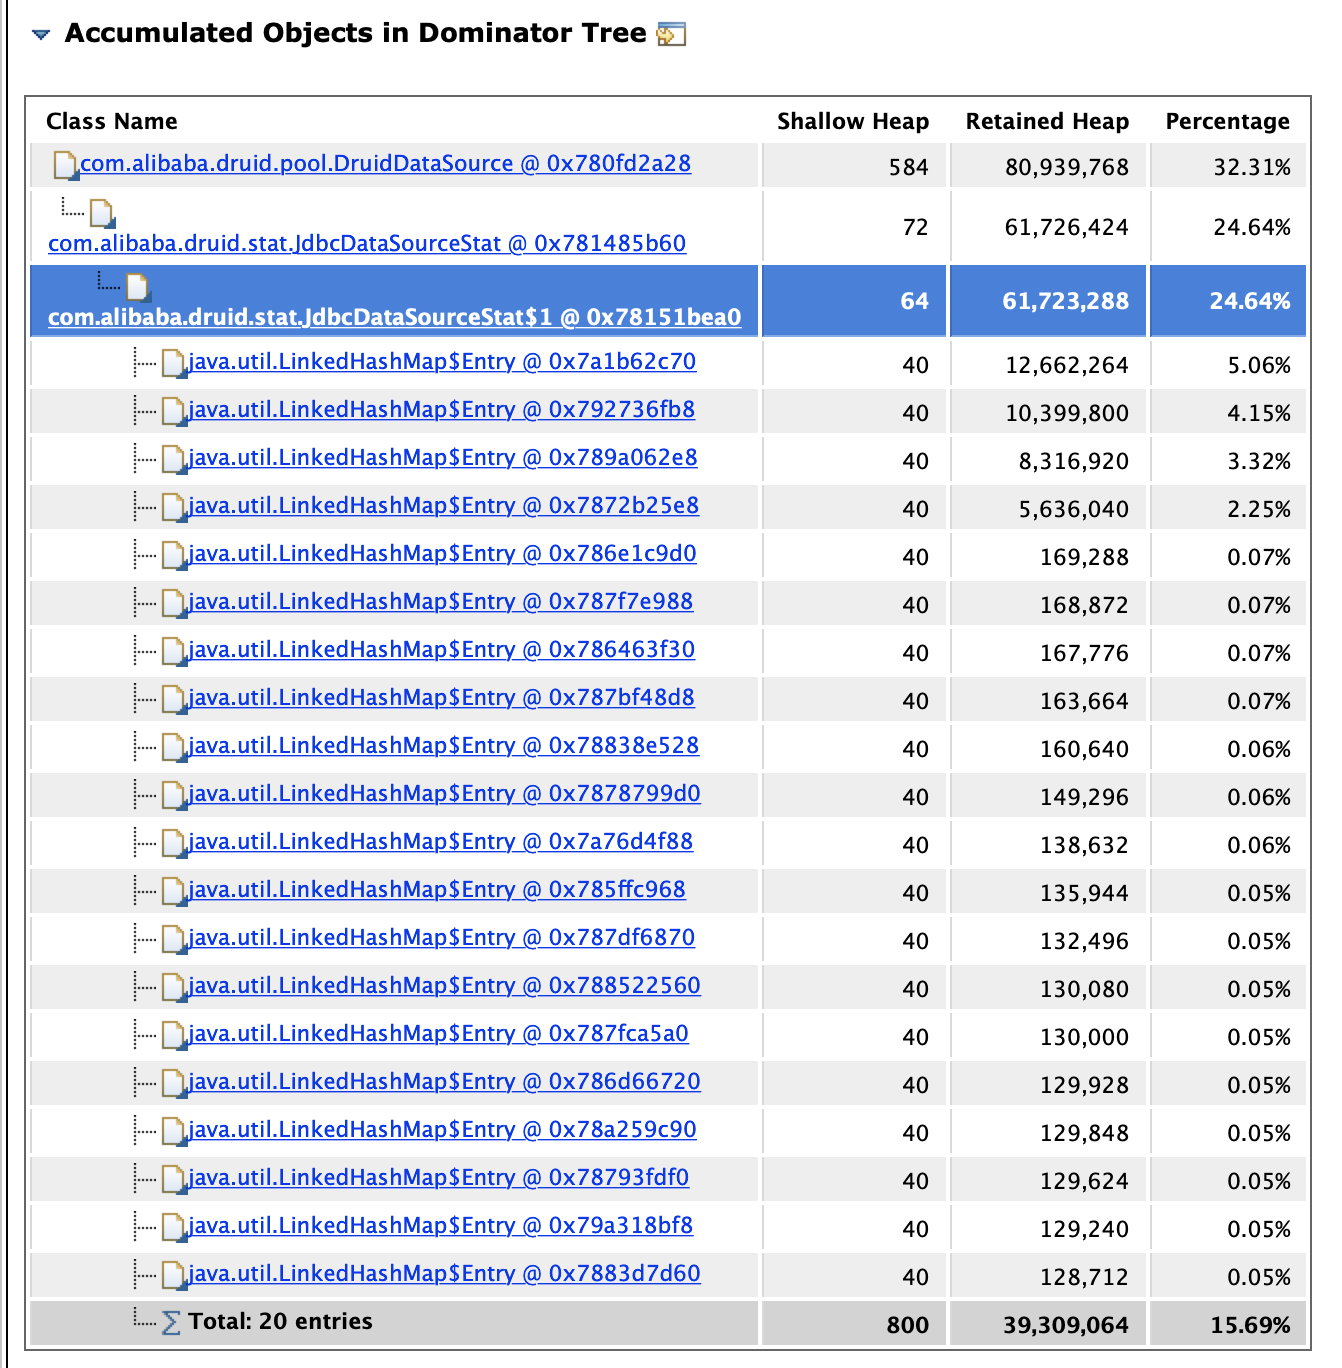The image size is (1342, 1368).
Task: Click the icon beside the Dominator Tree title
Action: (x=671, y=34)
